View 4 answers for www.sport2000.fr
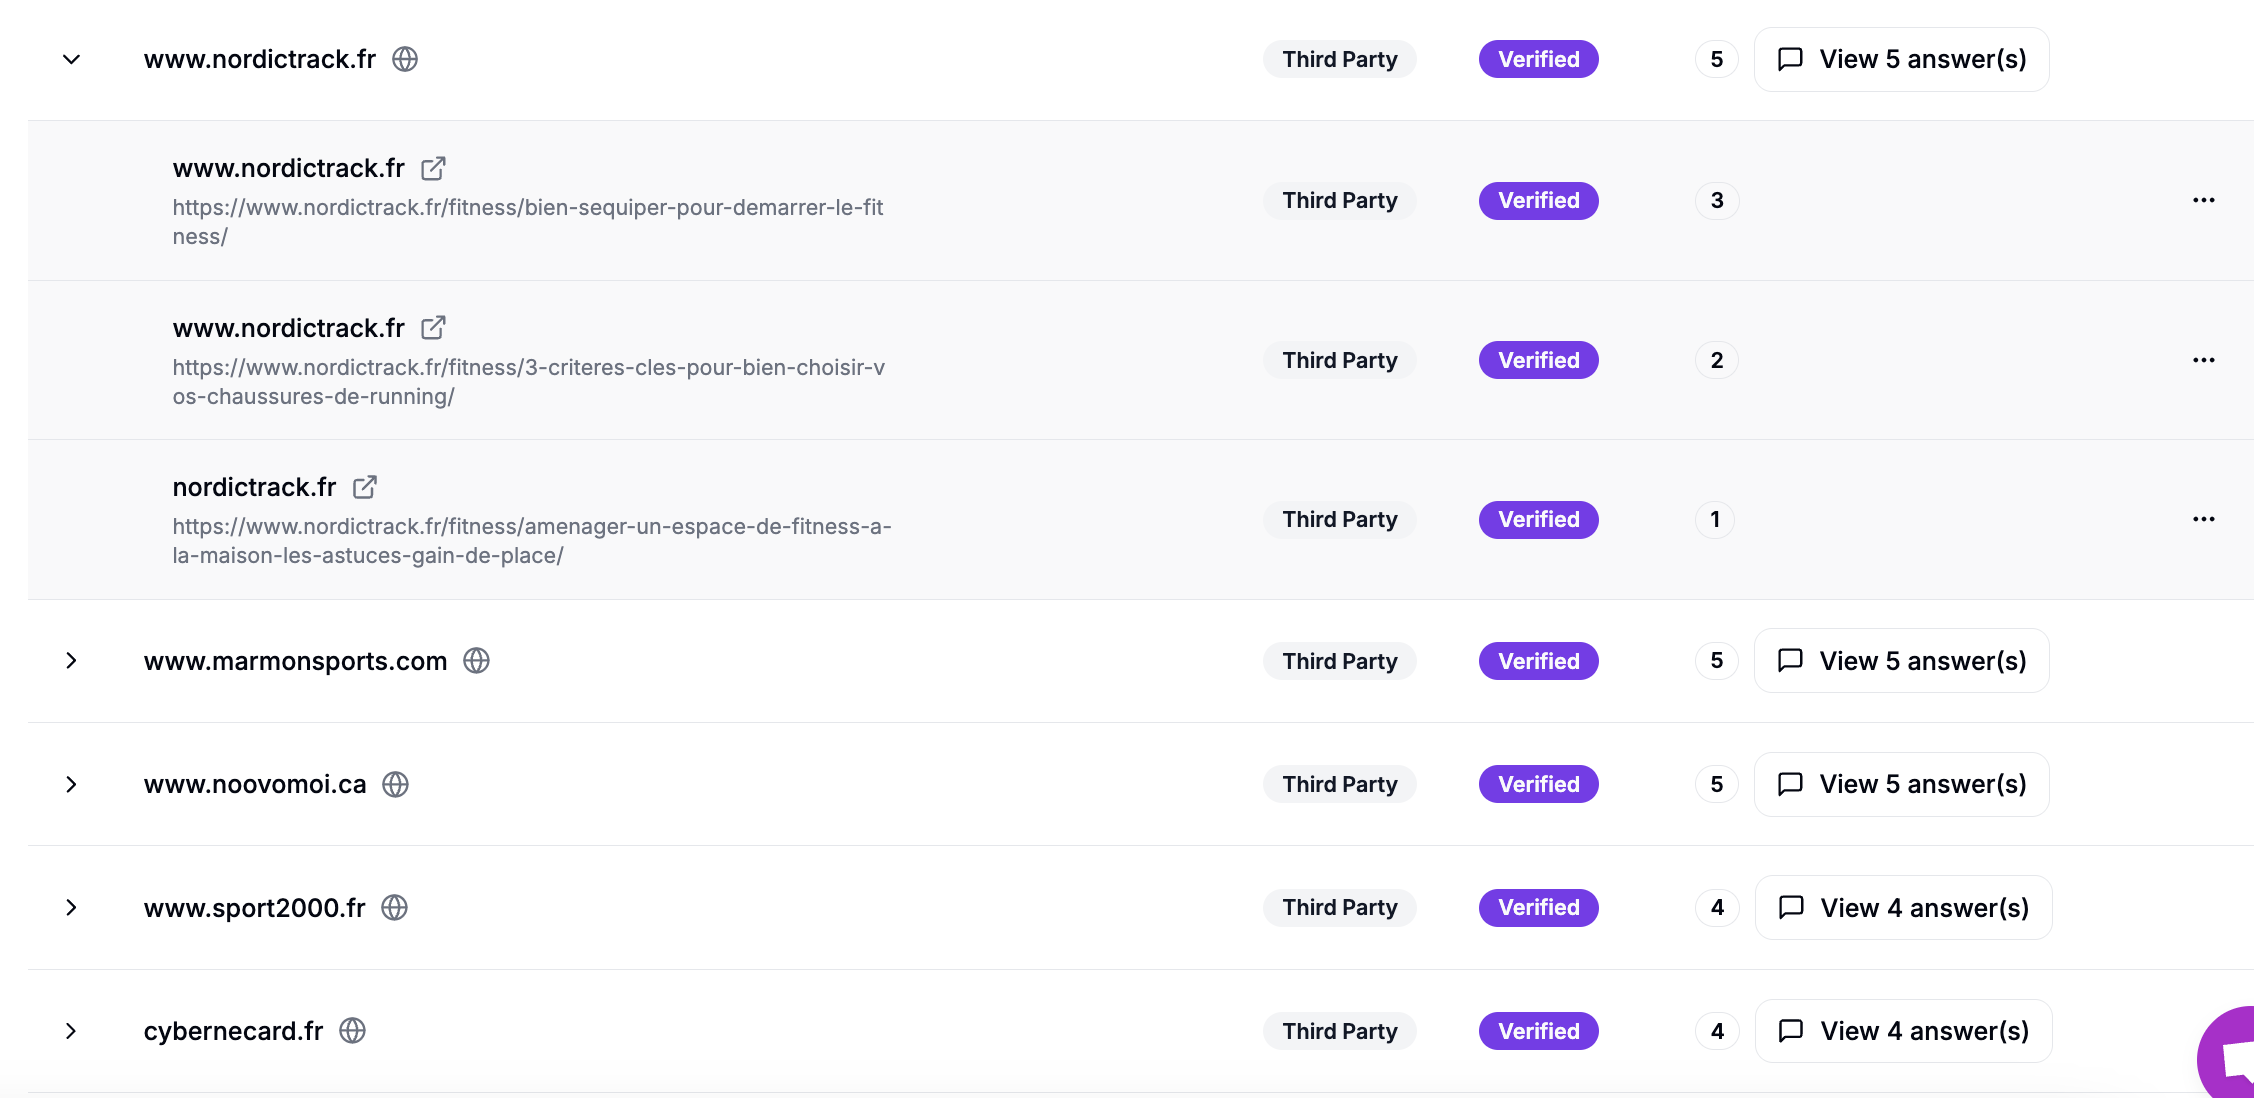Image resolution: width=2254 pixels, height=1098 pixels. click(1903, 908)
